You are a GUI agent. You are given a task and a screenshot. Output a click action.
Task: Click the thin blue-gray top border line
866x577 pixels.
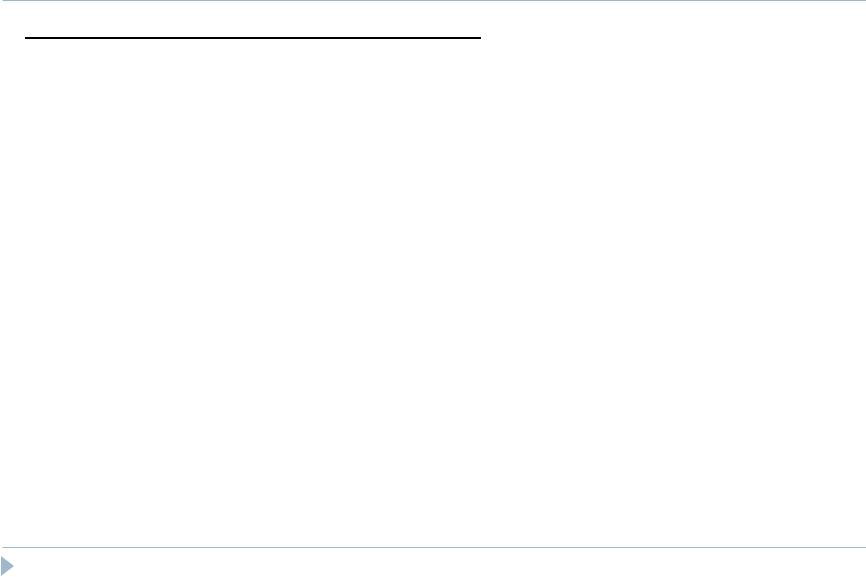click(x=434, y=1)
